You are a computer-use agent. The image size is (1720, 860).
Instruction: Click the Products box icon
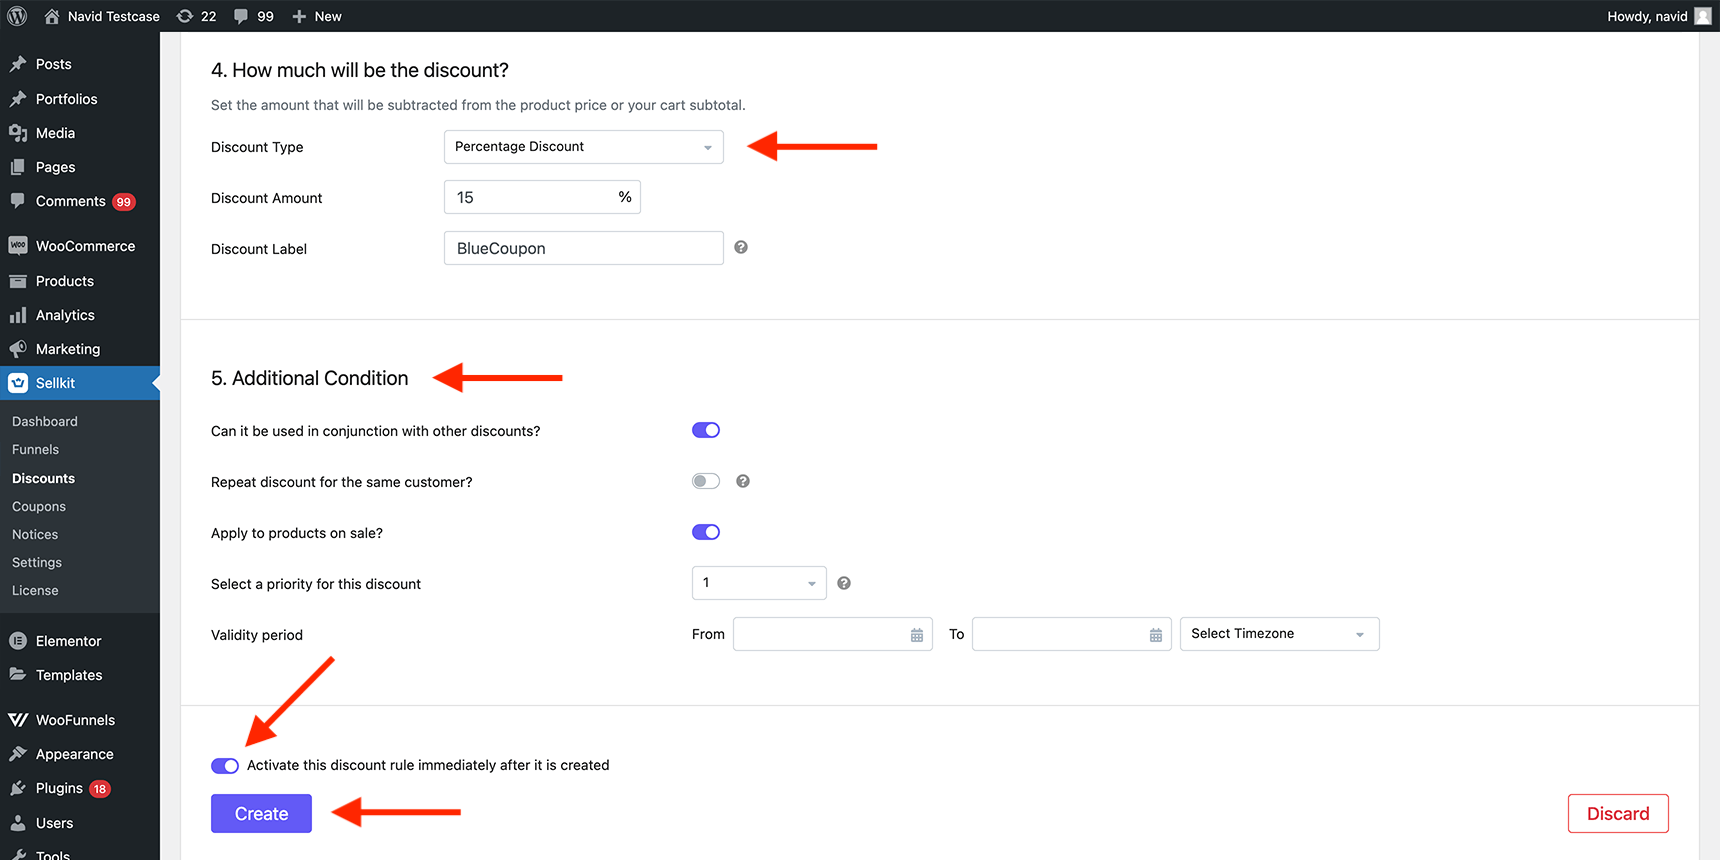click(18, 281)
